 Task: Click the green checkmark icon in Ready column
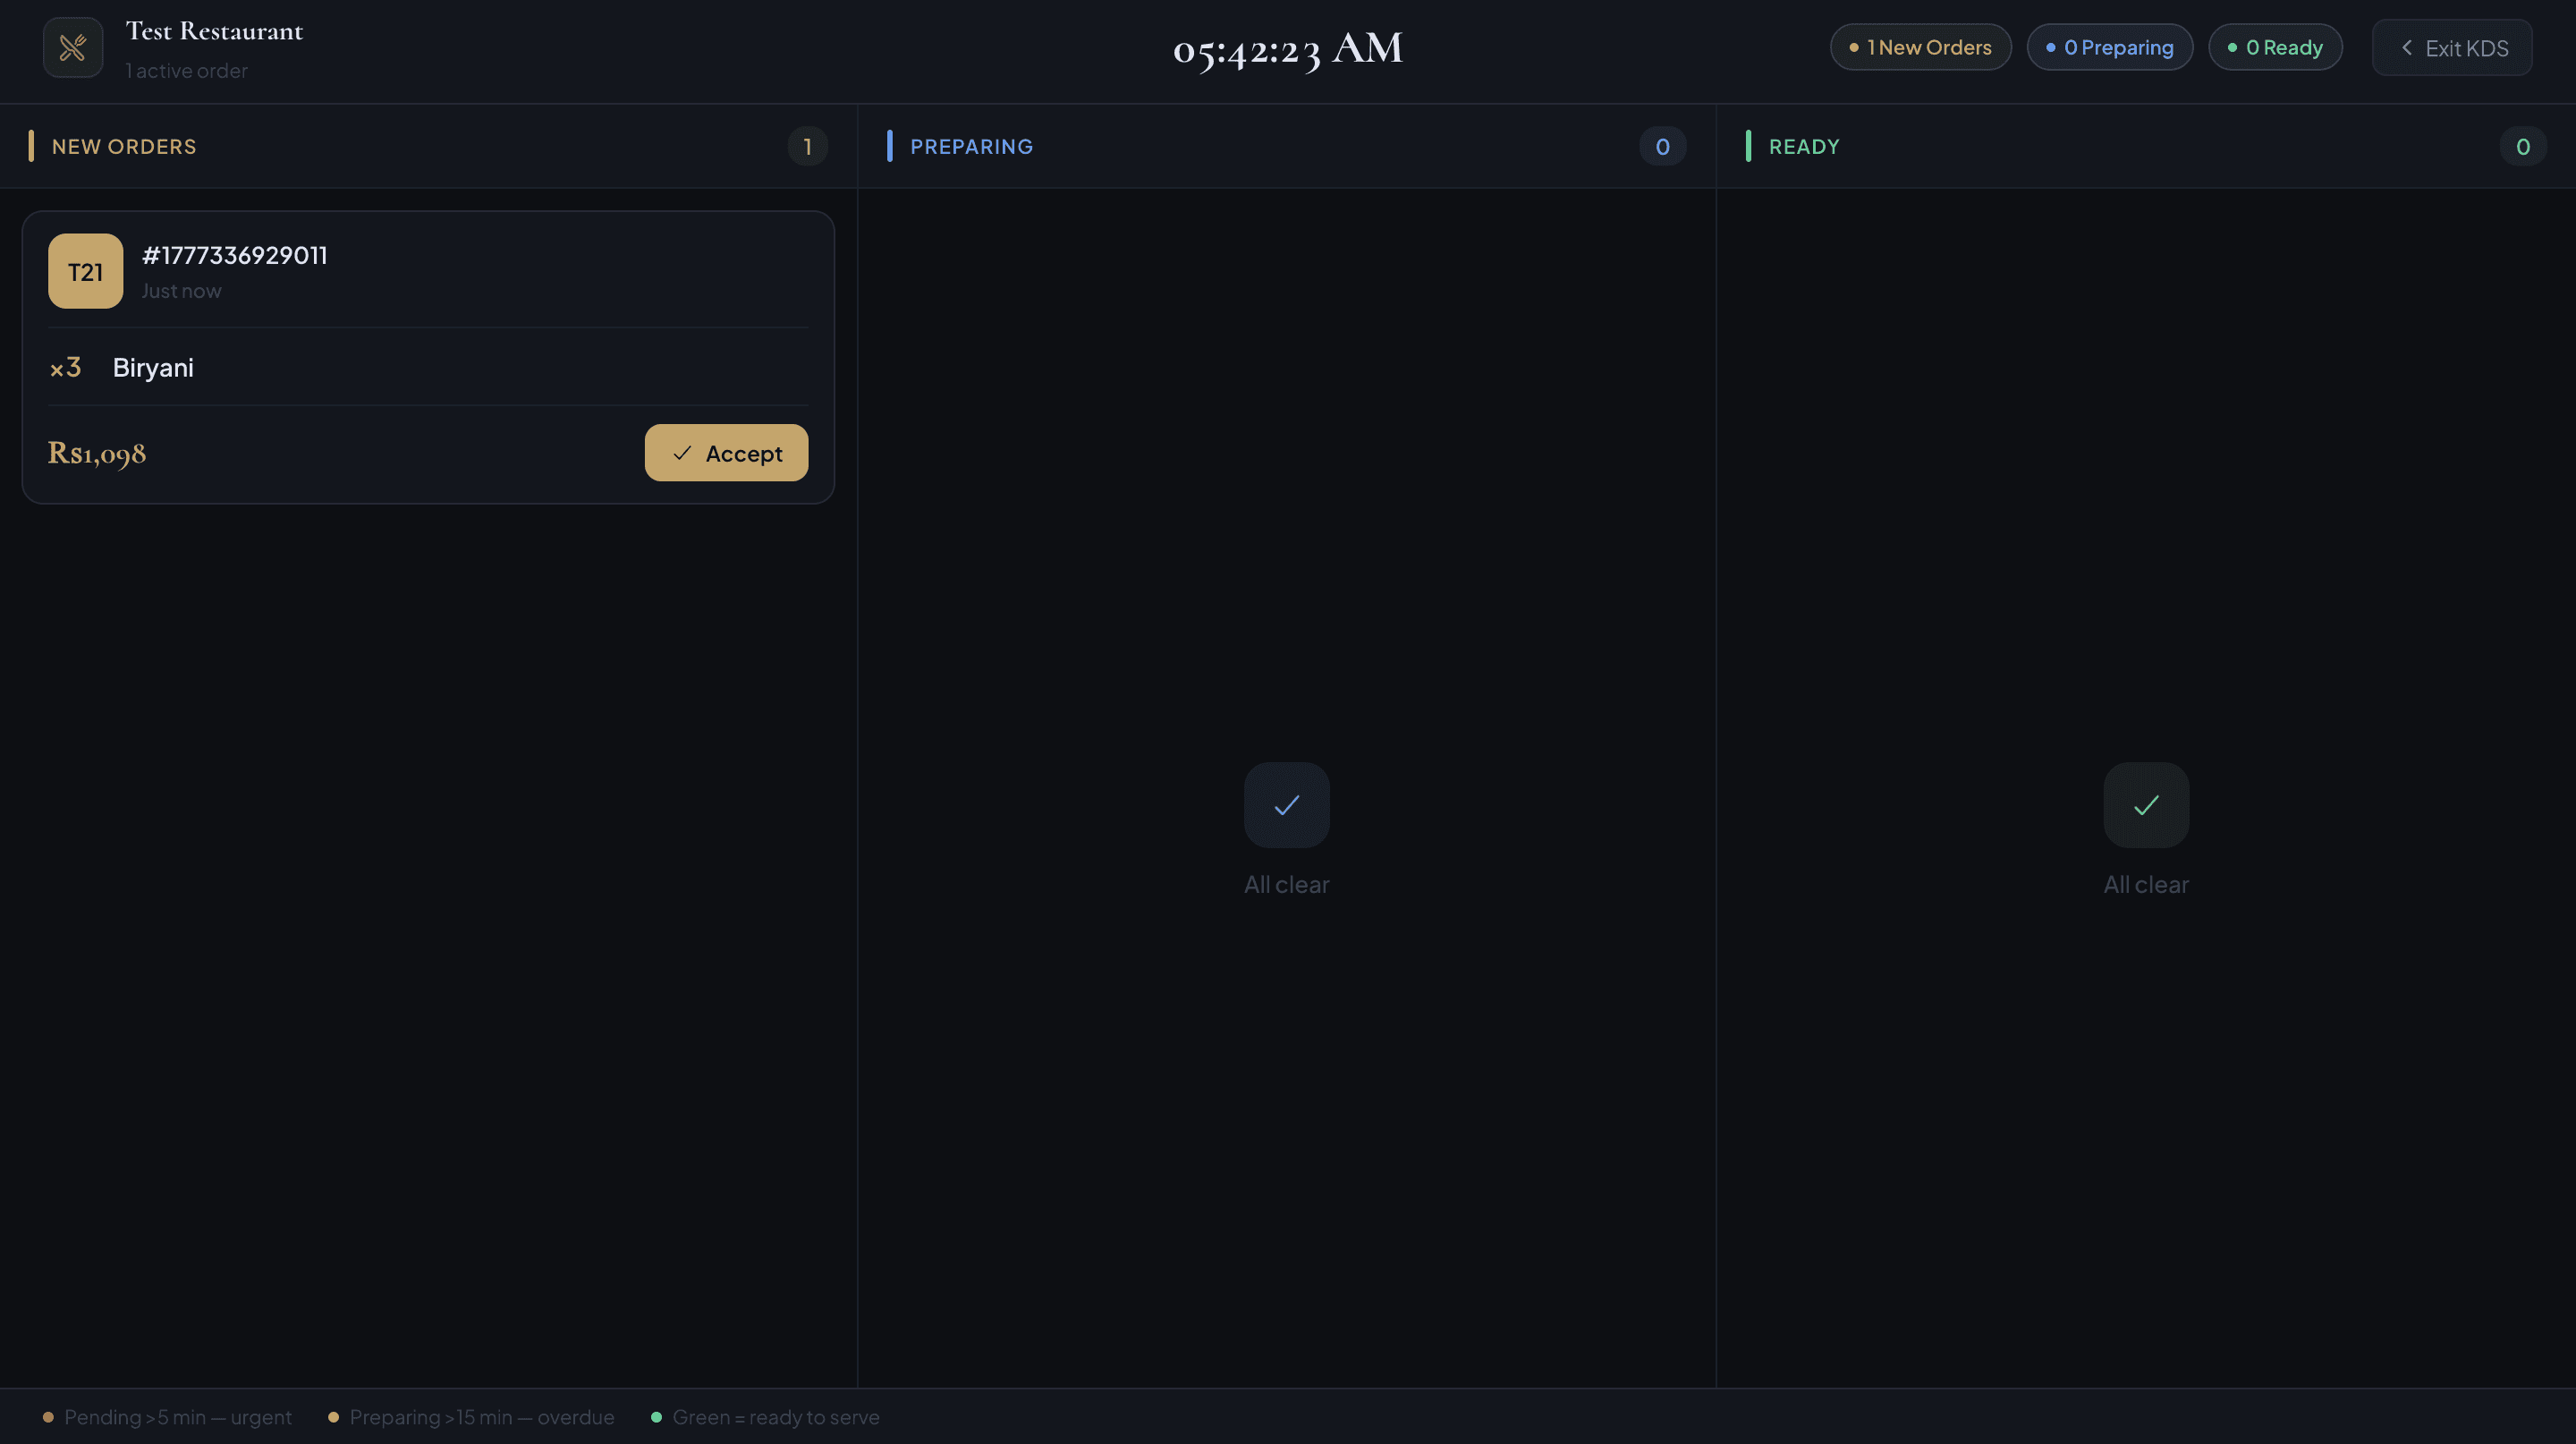point(2146,805)
